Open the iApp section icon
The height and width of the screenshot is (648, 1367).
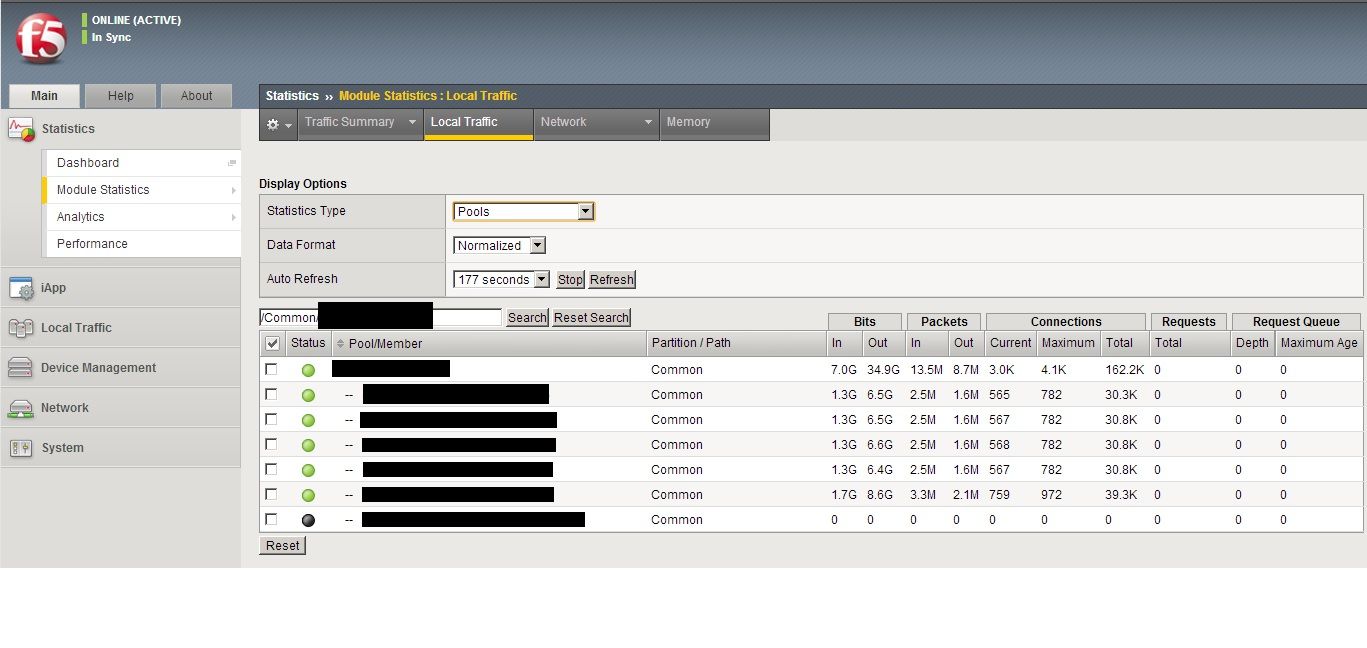21,288
